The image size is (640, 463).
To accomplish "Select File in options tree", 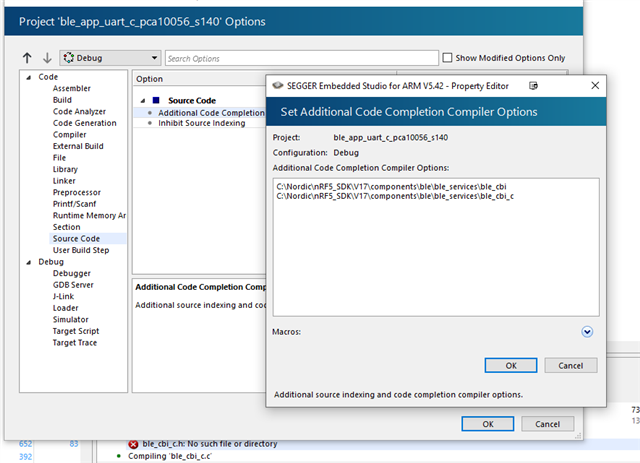I will 59,158.
